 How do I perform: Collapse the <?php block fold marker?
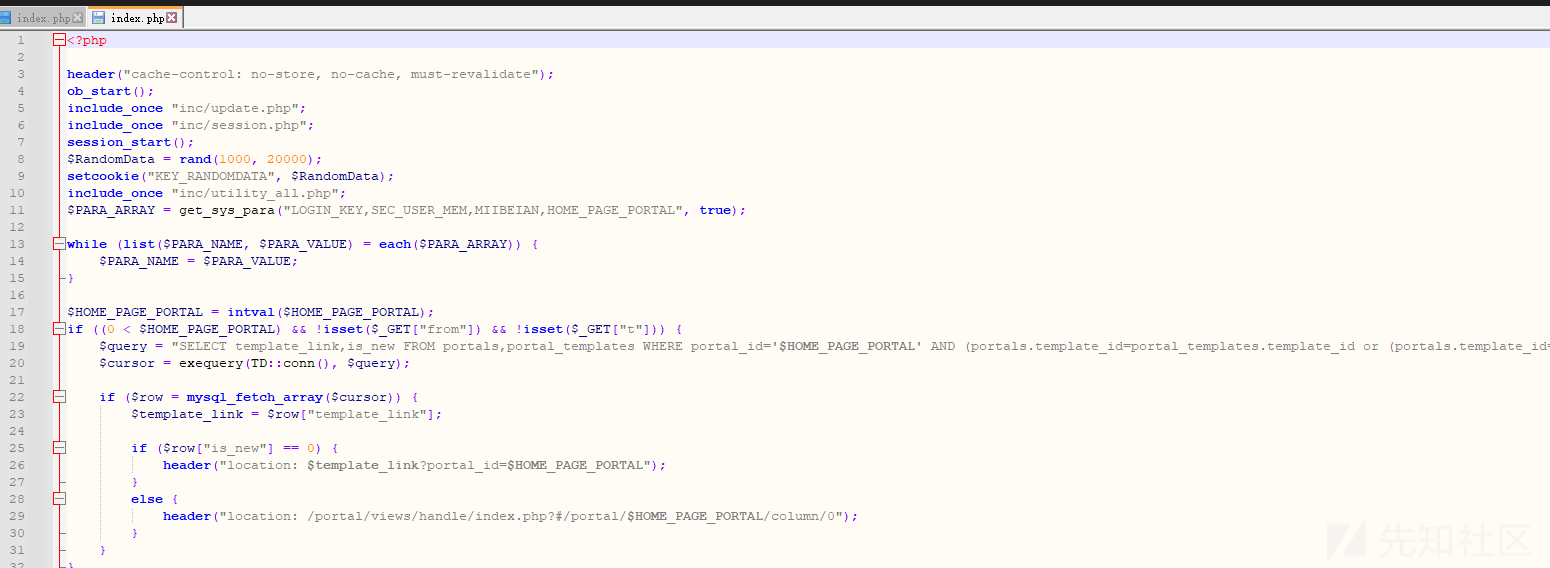click(x=59, y=40)
